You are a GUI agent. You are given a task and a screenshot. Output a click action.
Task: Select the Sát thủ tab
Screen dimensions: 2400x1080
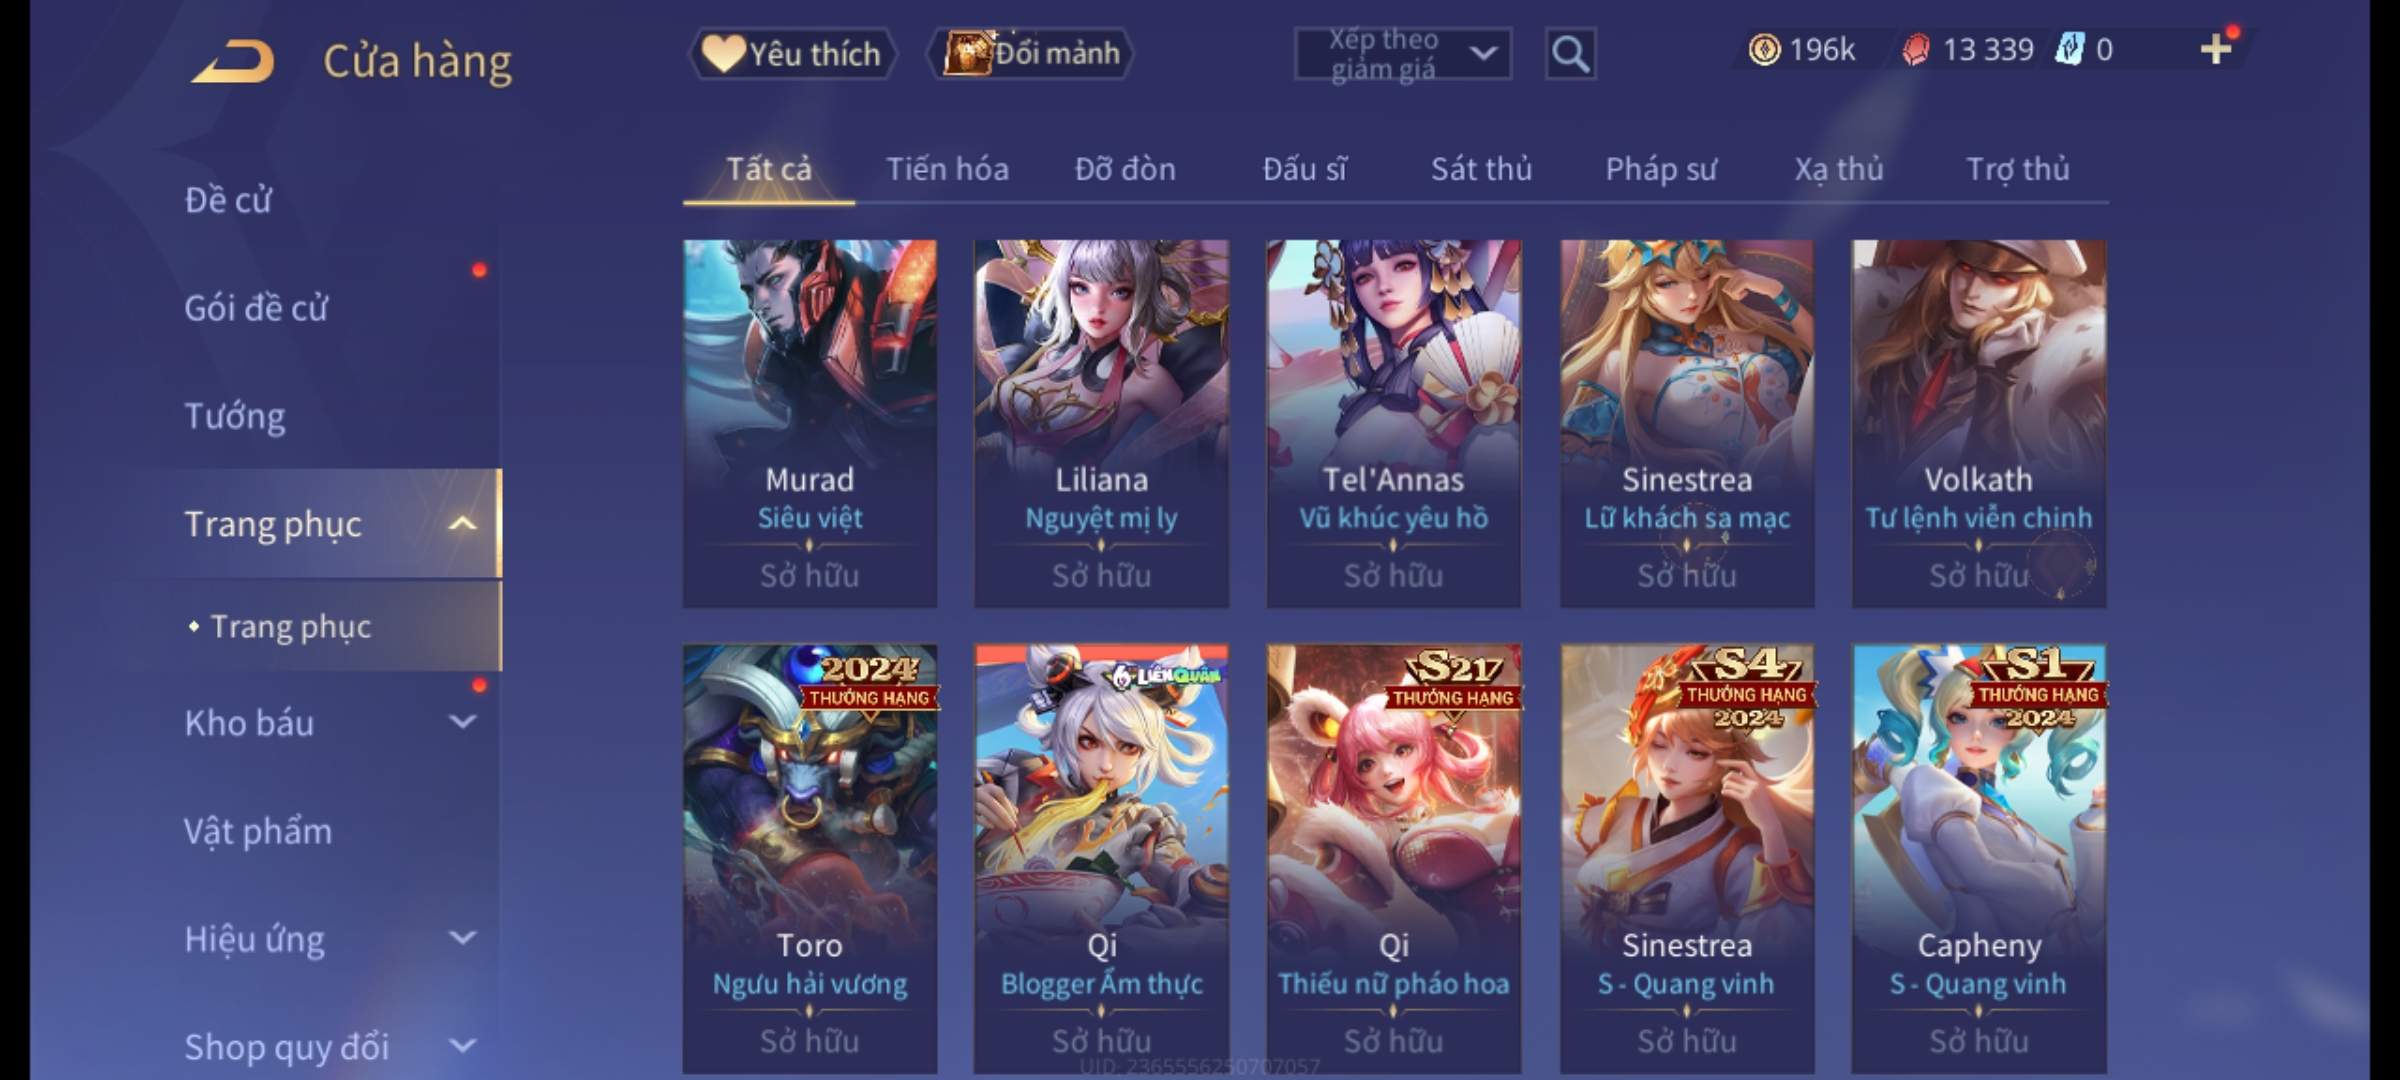tap(1481, 169)
